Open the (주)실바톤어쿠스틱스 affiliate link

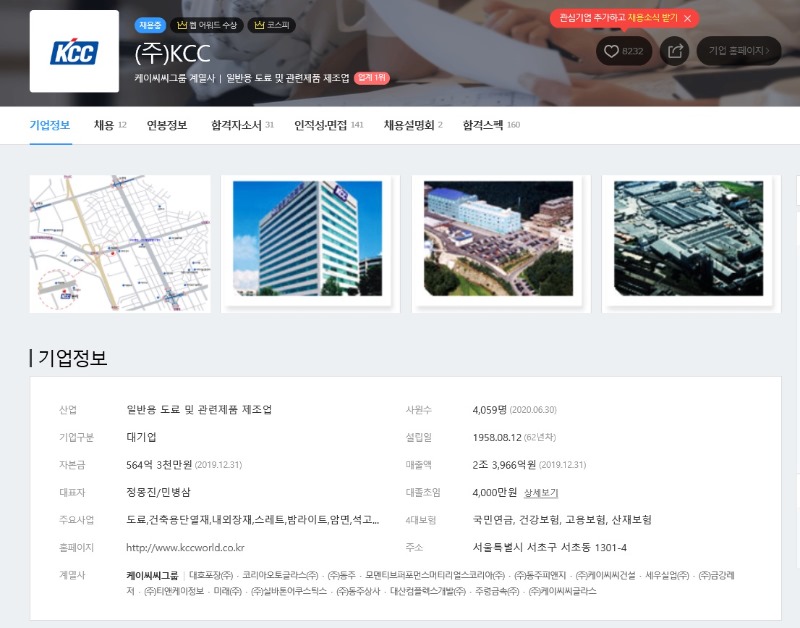point(289,591)
